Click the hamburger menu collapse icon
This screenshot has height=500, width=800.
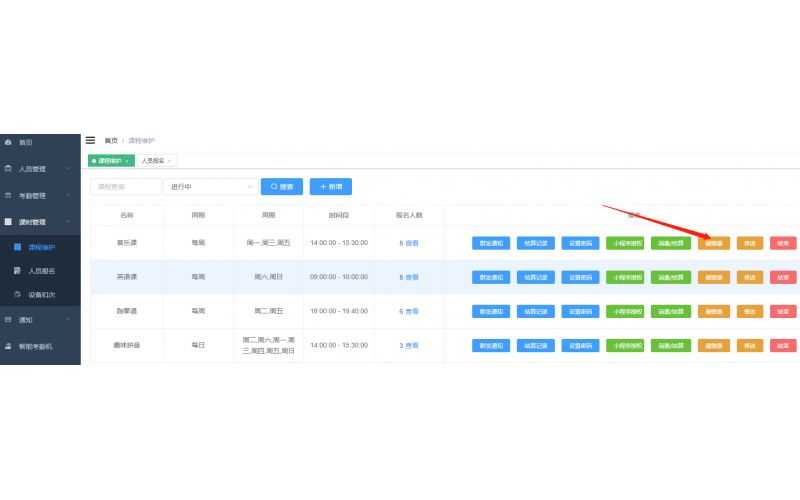point(90,141)
